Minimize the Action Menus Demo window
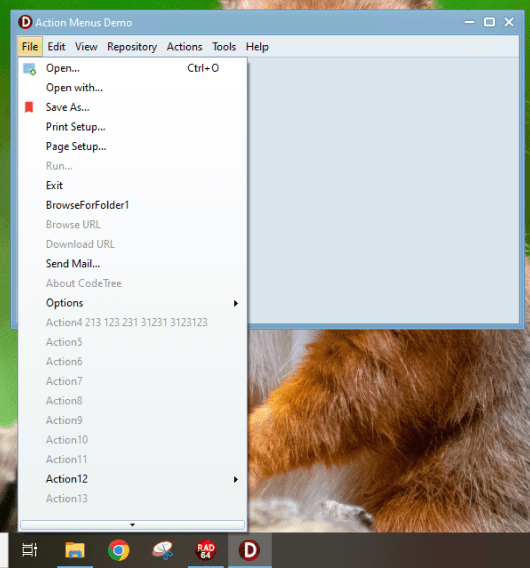Viewport: 530px width, 568px height. coord(470,22)
